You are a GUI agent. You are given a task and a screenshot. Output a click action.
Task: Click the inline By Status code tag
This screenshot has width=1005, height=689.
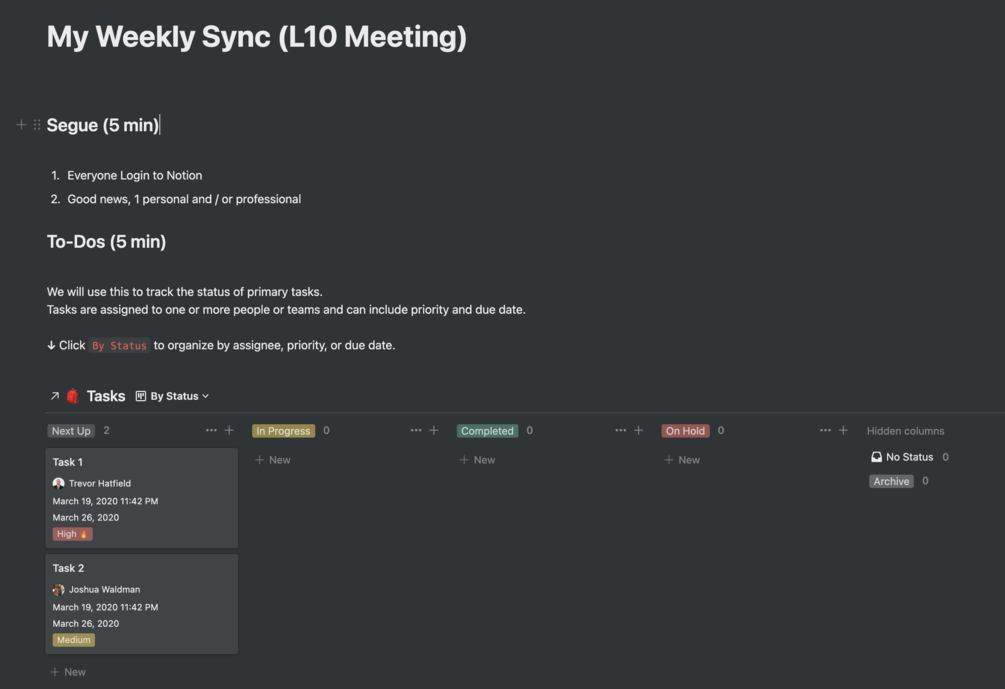pyautogui.click(x=119, y=346)
